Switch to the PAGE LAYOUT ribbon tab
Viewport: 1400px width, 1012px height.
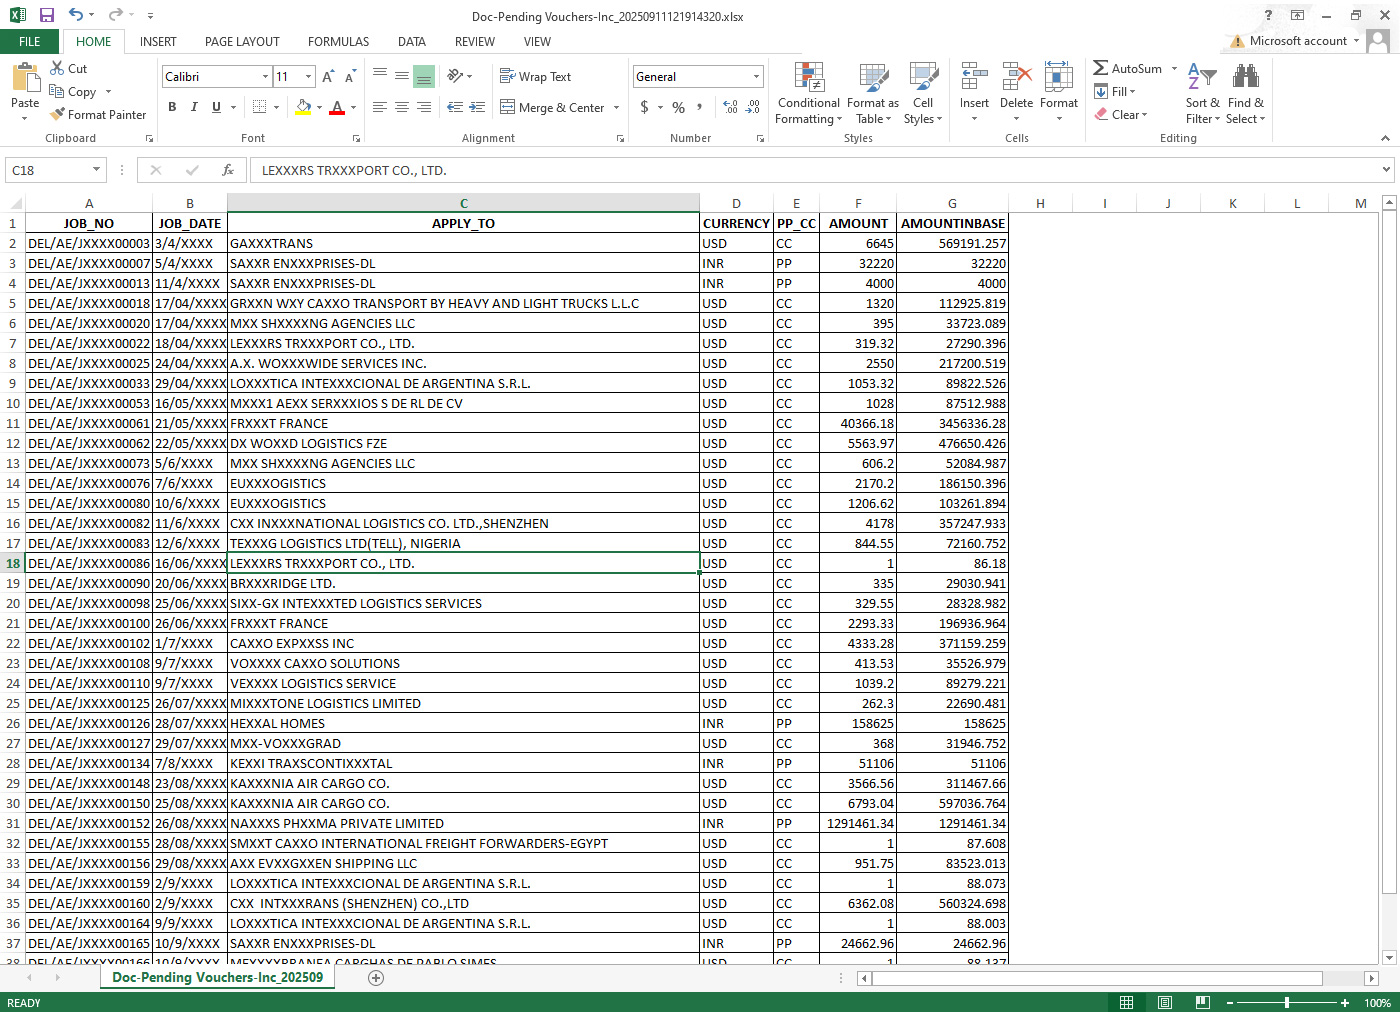pyautogui.click(x=242, y=42)
